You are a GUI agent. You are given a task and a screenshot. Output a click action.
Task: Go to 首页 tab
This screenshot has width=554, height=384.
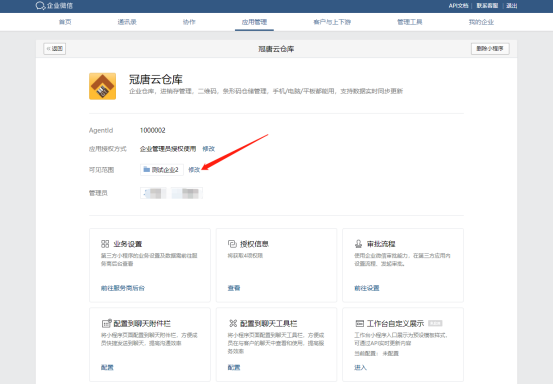click(65, 22)
